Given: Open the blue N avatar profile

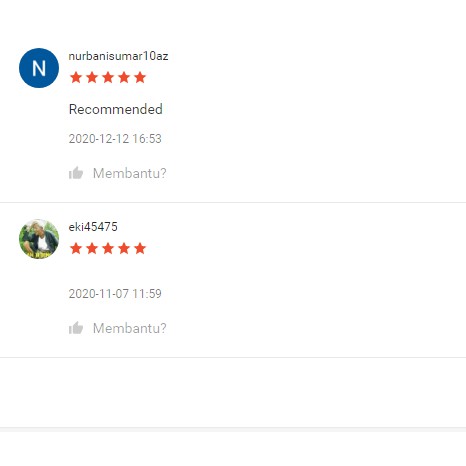Looking at the screenshot, I should pos(39,68).
